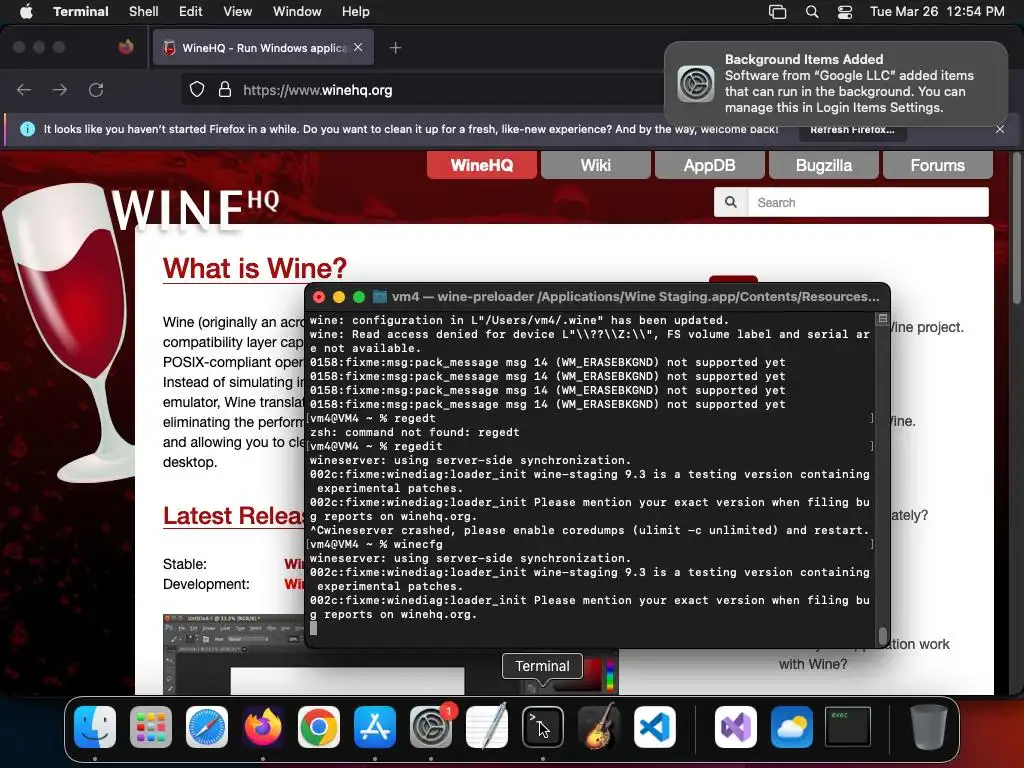Click the WineHQ search input field
The height and width of the screenshot is (768, 1024).
[868, 202]
